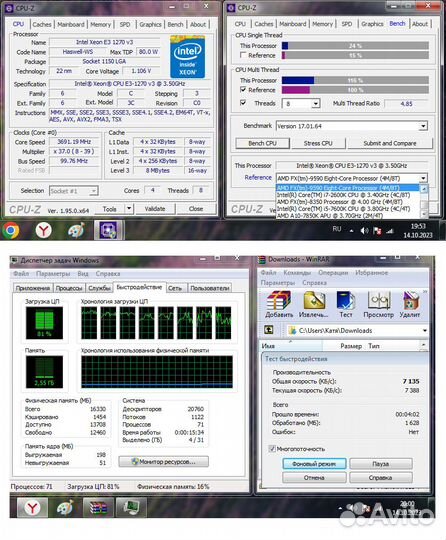Click the Submit and Compare button

point(390,143)
